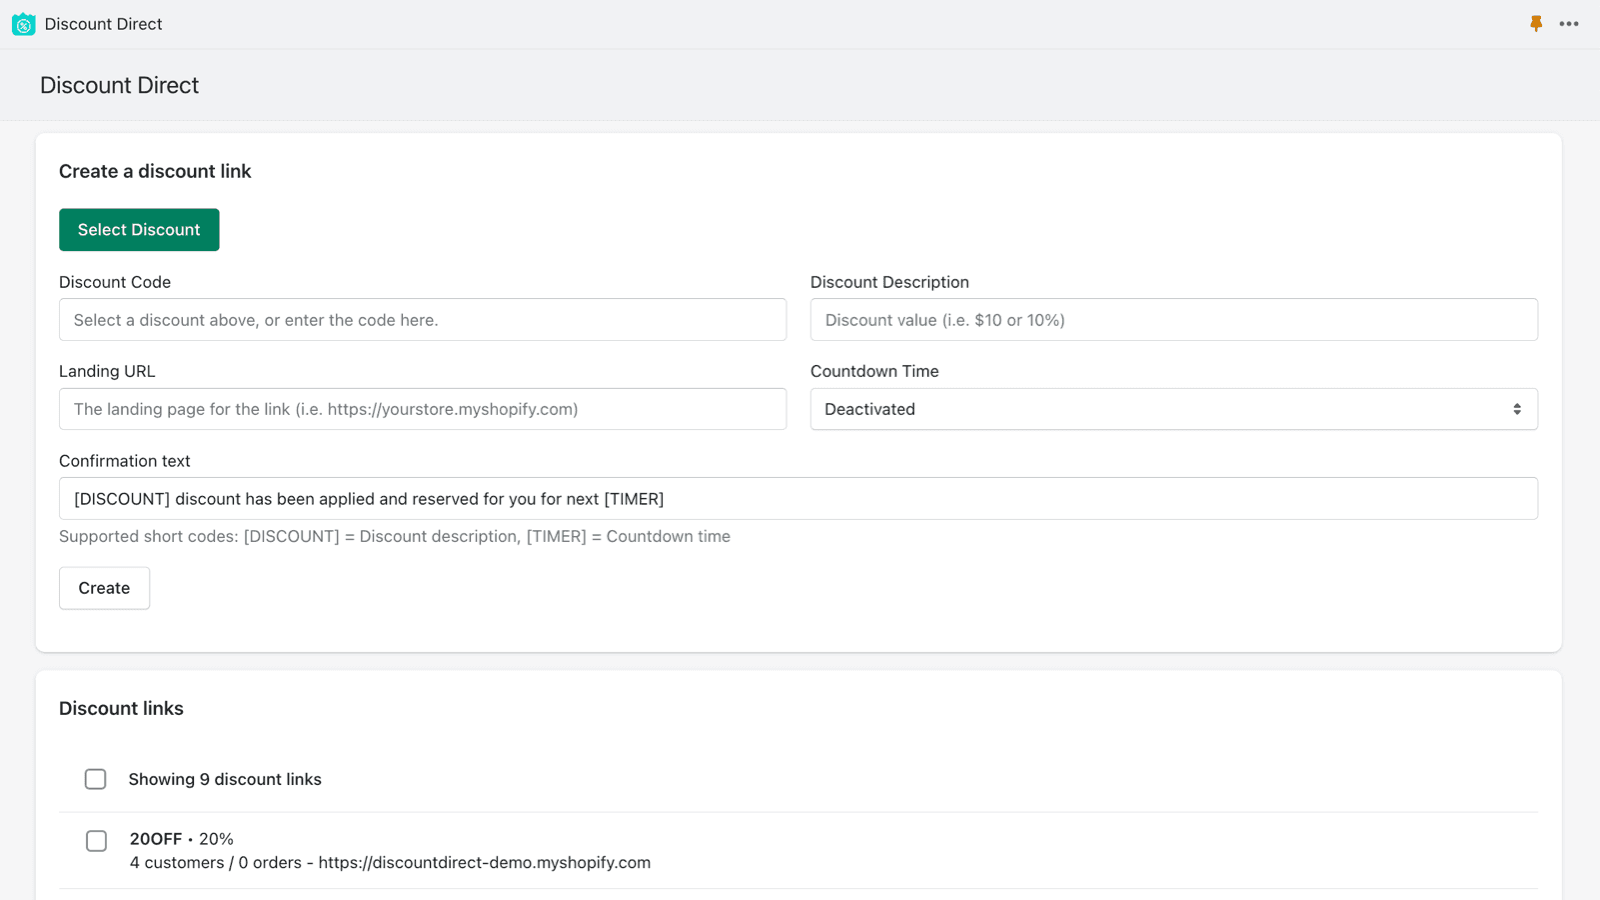The height and width of the screenshot is (900, 1600).
Task: Pin the app using the pin icon
Action: (x=1536, y=23)
